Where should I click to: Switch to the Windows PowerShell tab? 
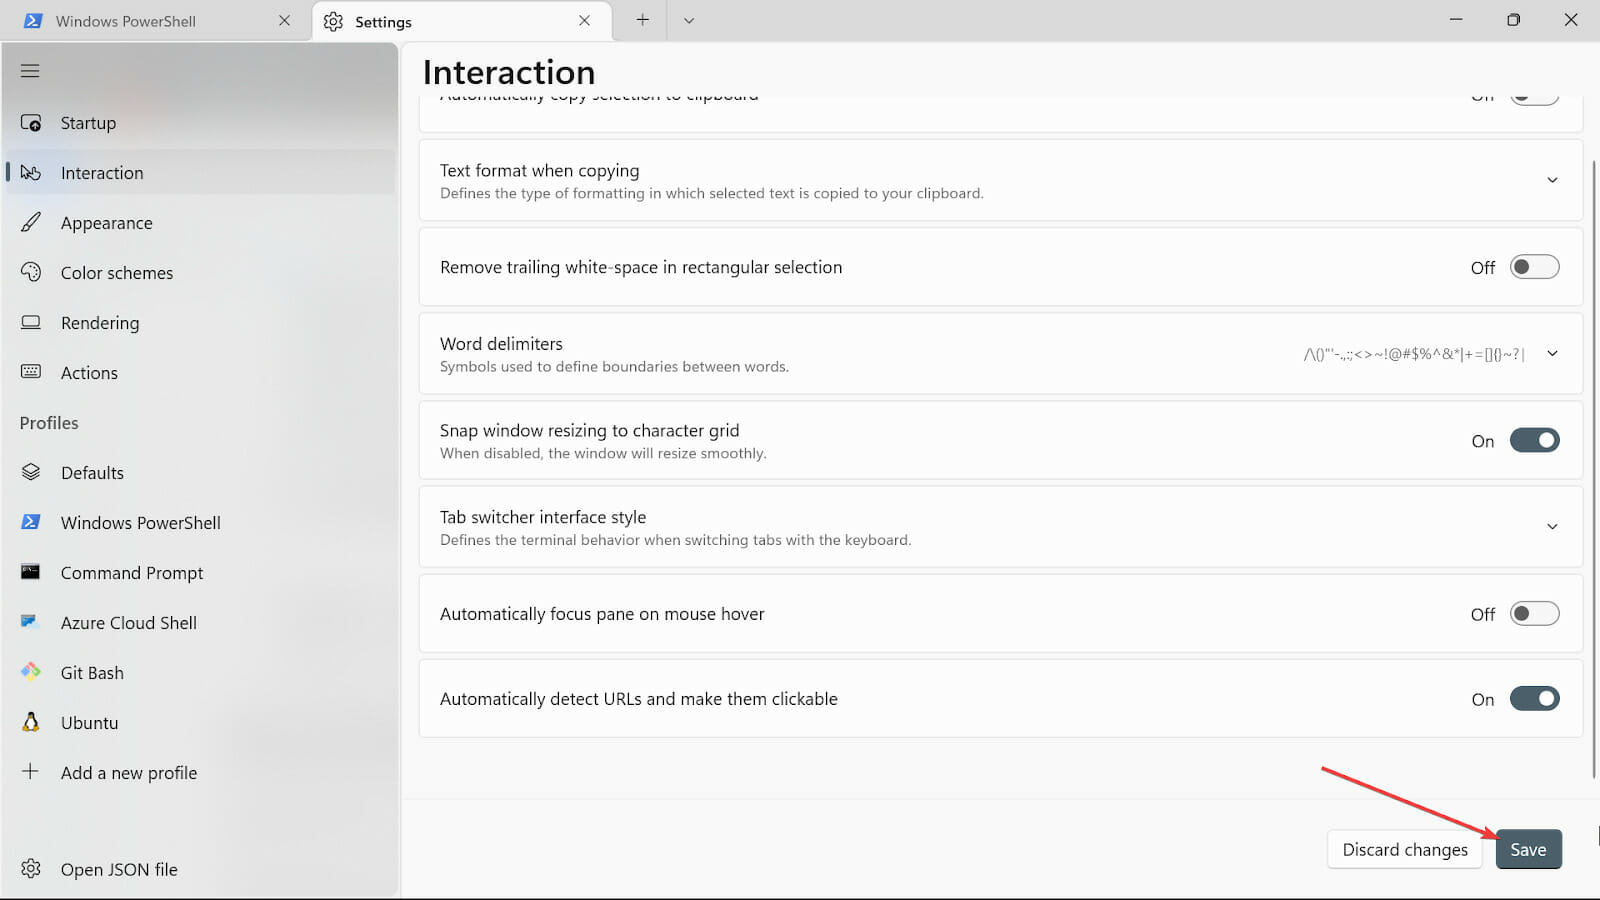click(x=156, y=21)
